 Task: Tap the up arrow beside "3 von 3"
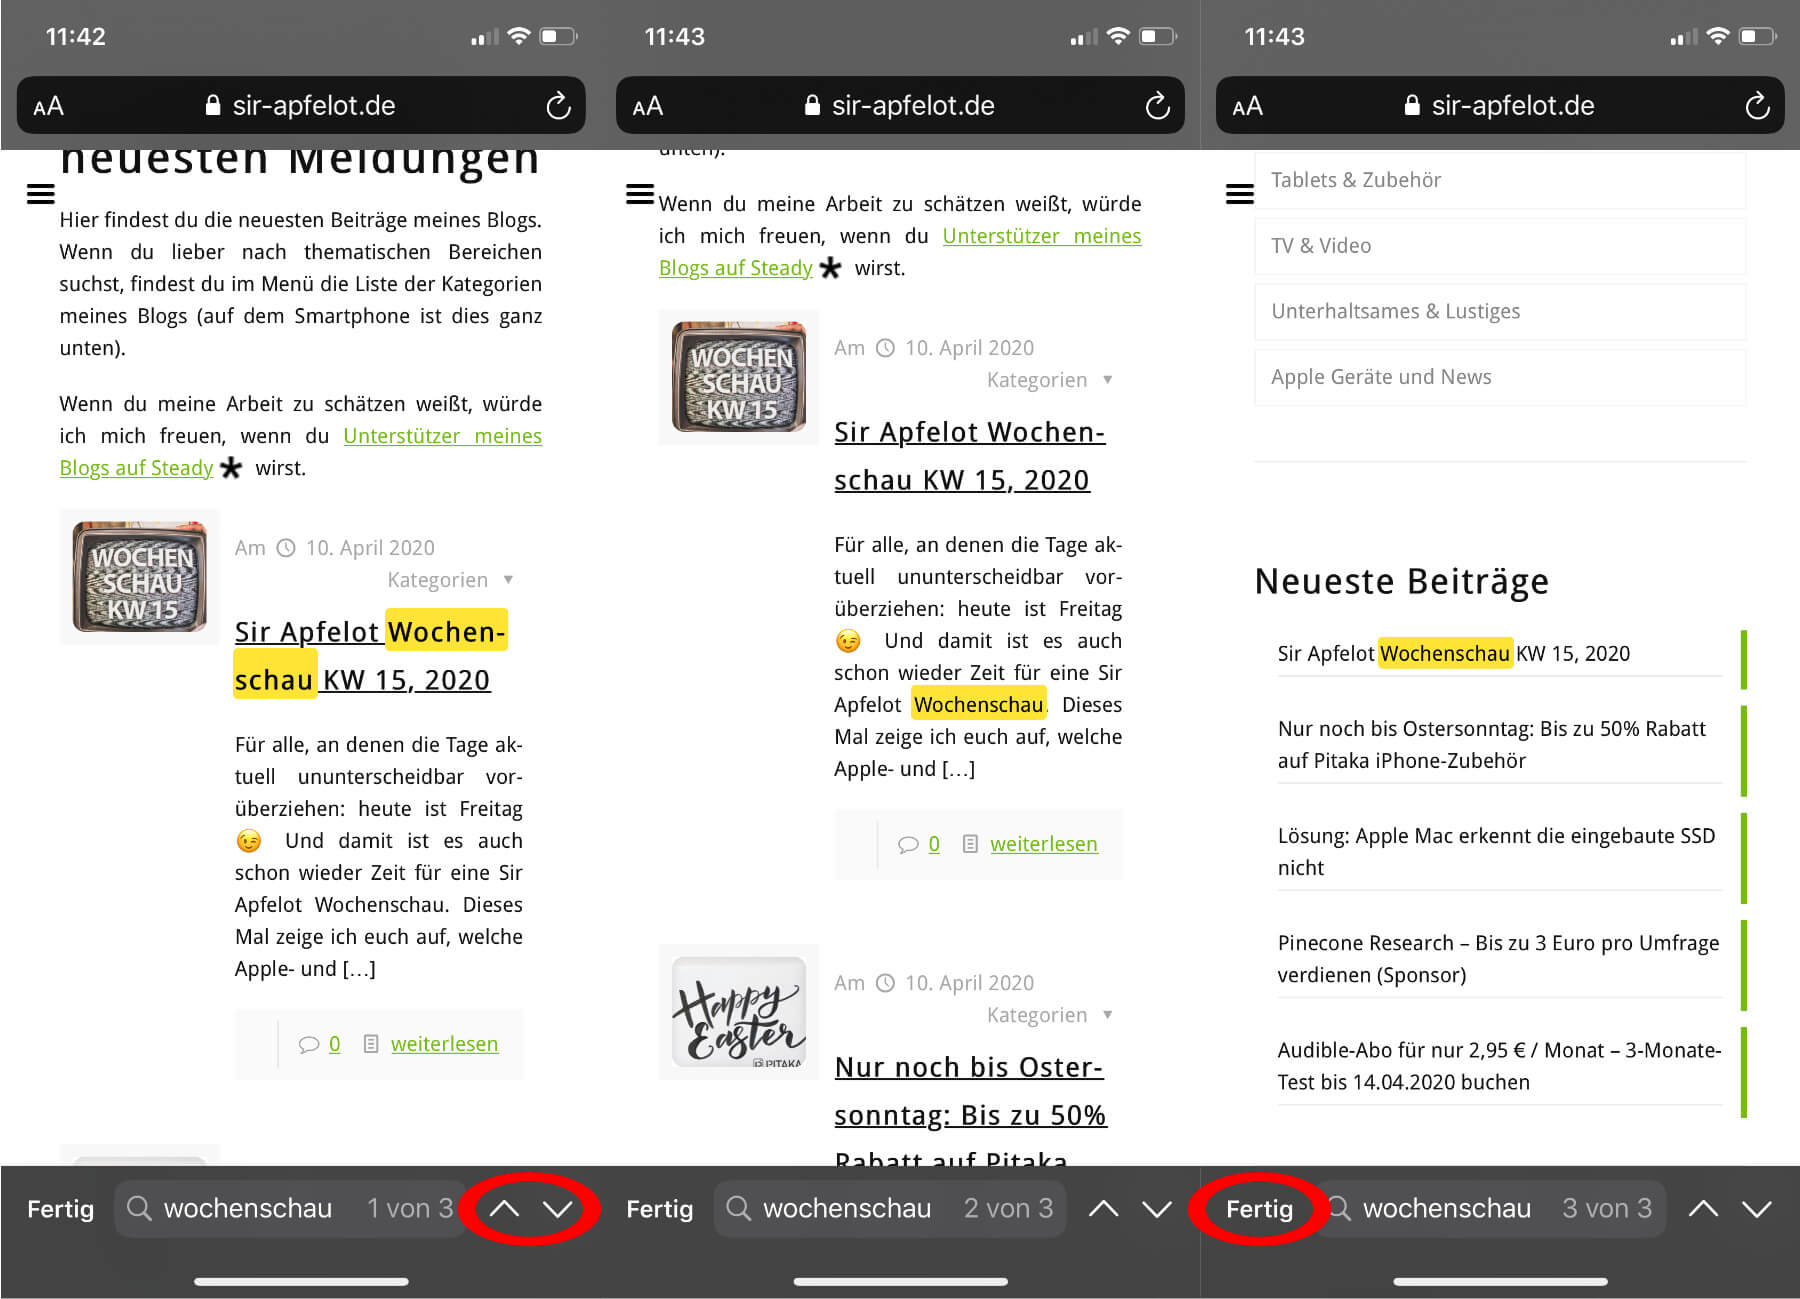[1703, 1209]
